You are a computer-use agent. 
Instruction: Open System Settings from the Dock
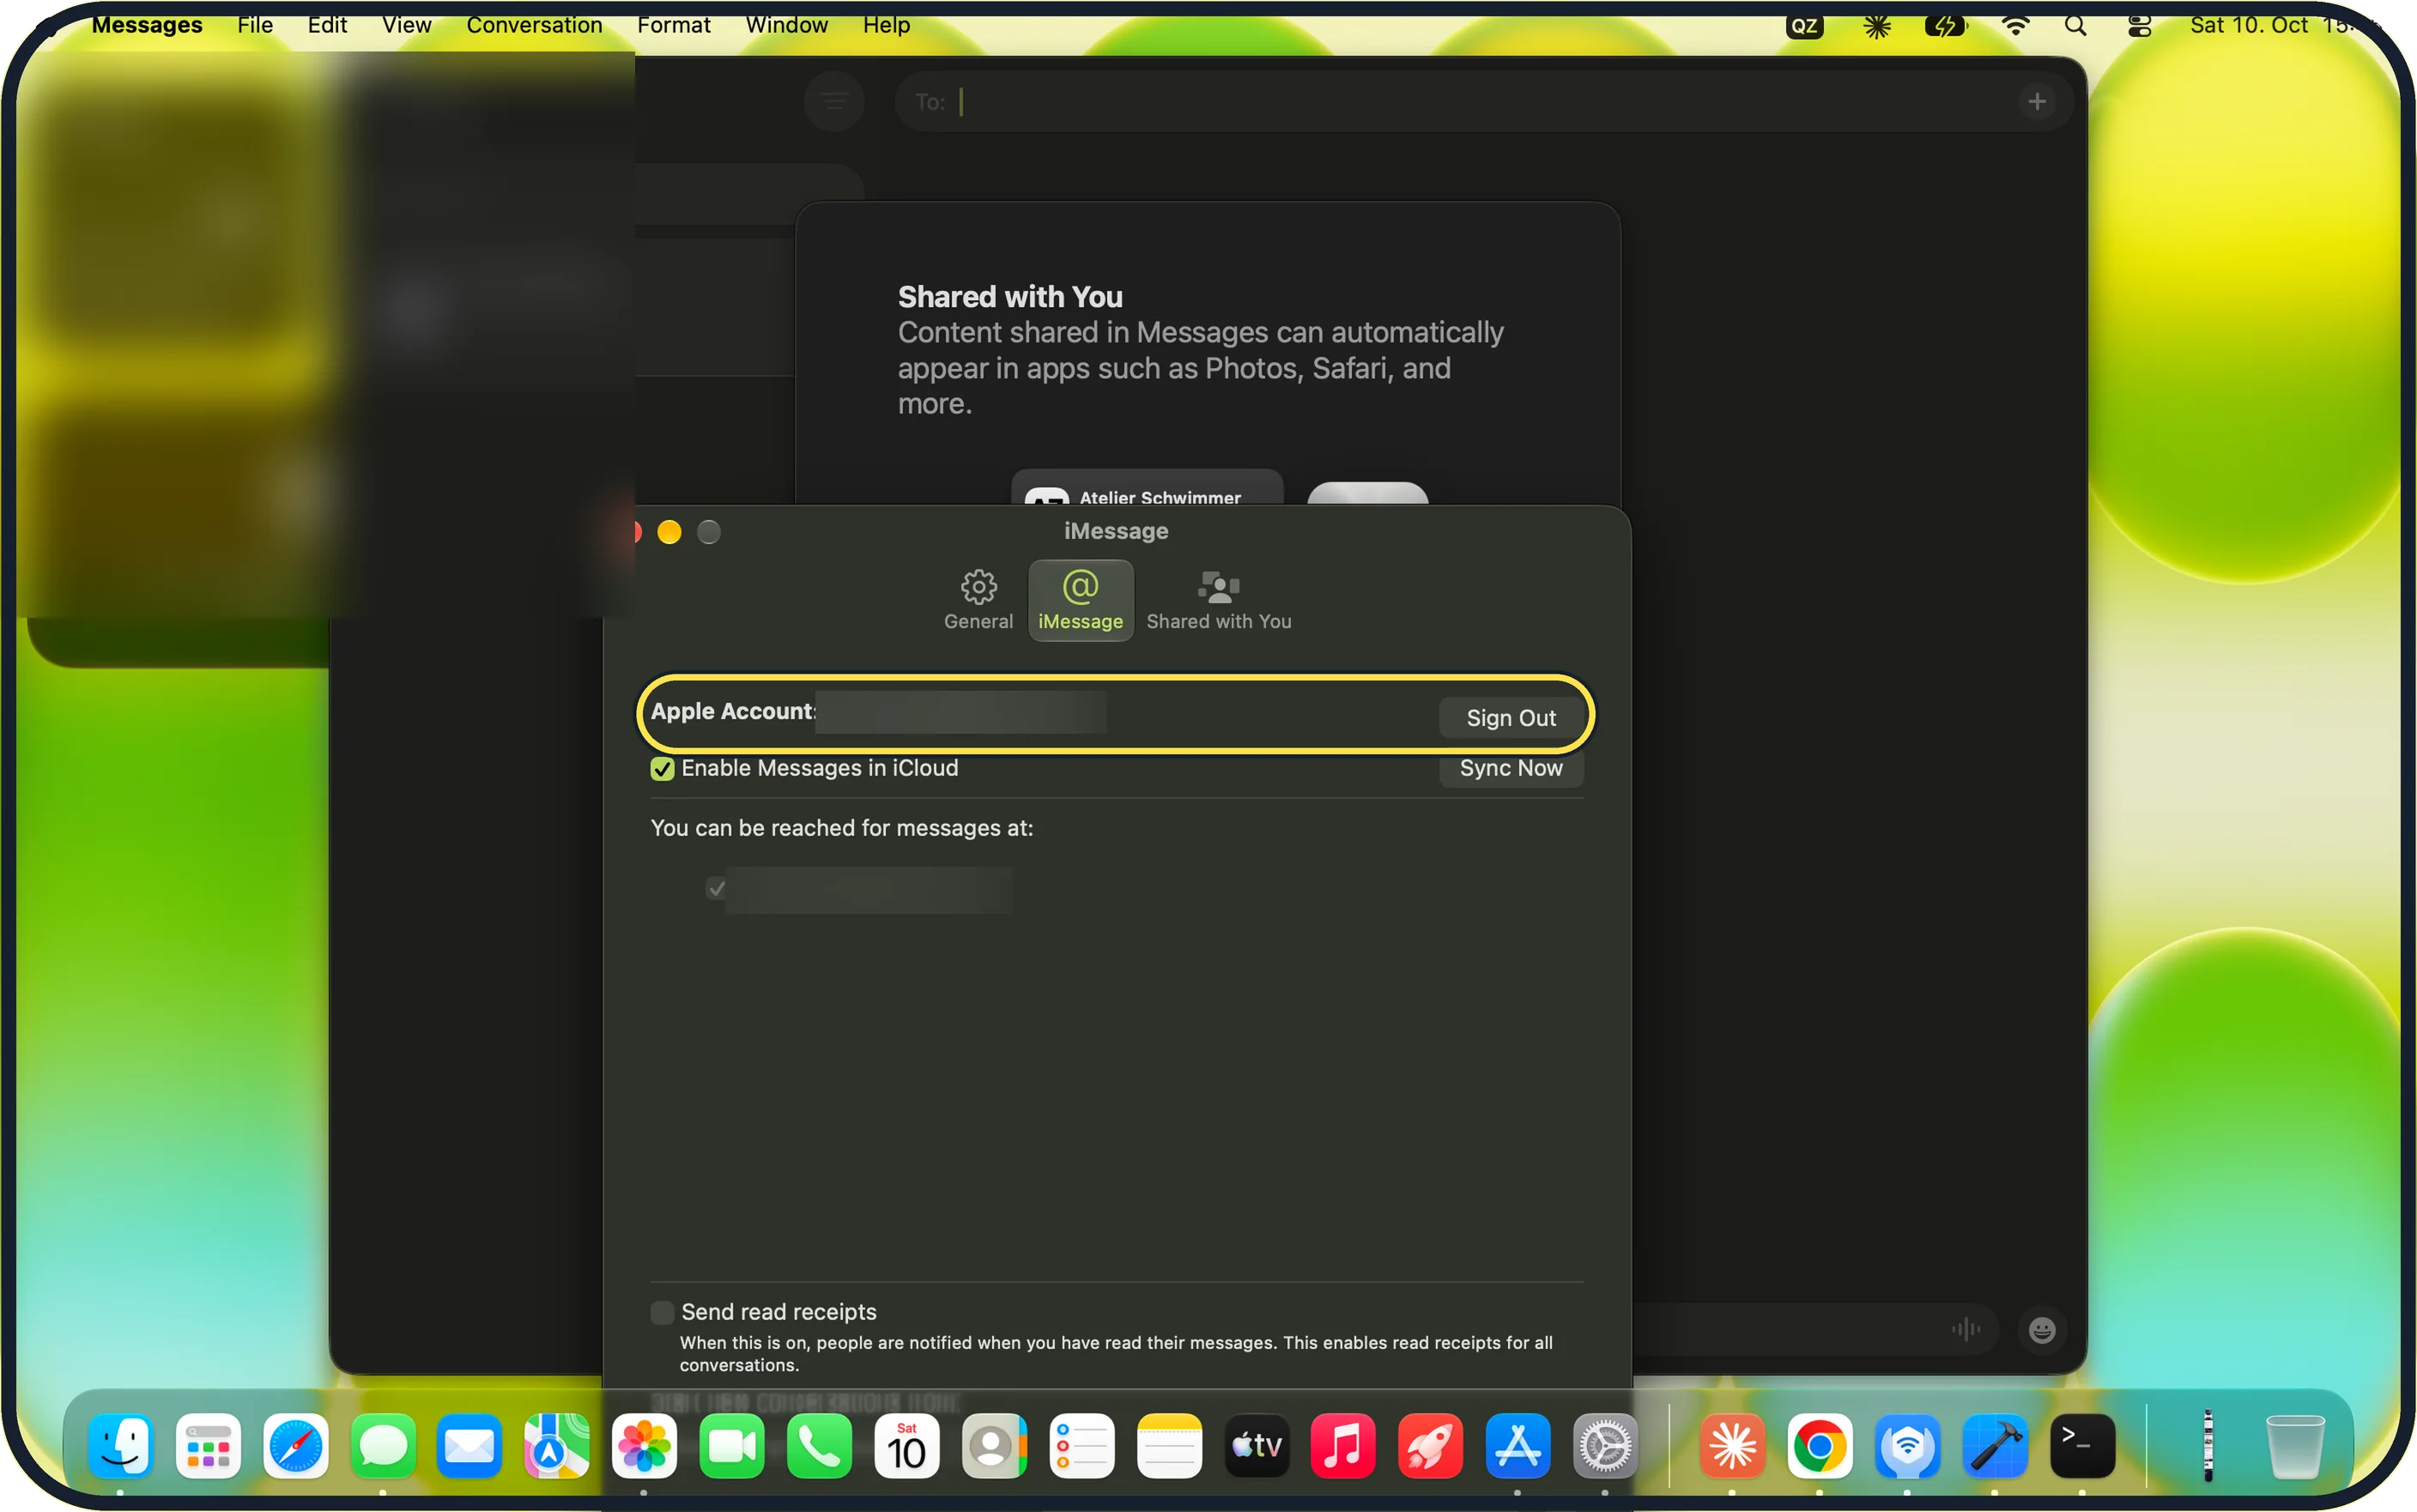point(1605,1447)
